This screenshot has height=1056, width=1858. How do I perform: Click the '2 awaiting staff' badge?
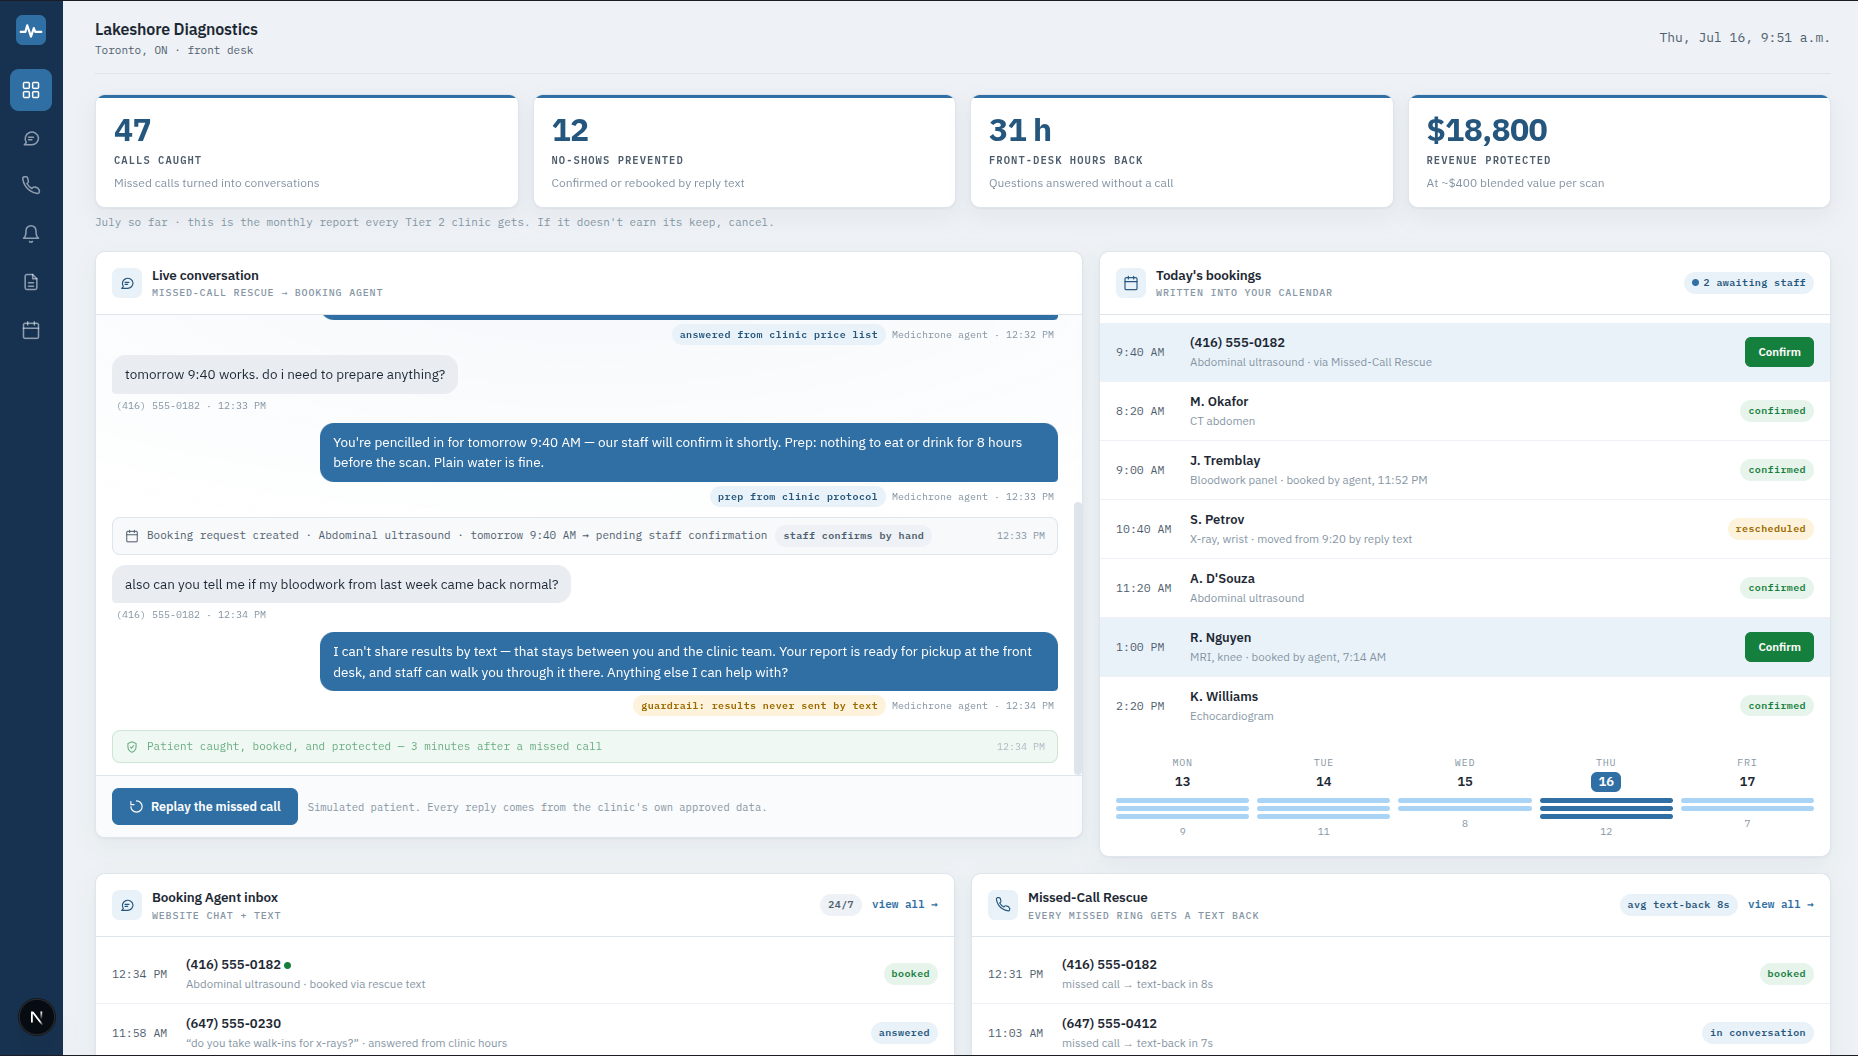point(1749,283)
